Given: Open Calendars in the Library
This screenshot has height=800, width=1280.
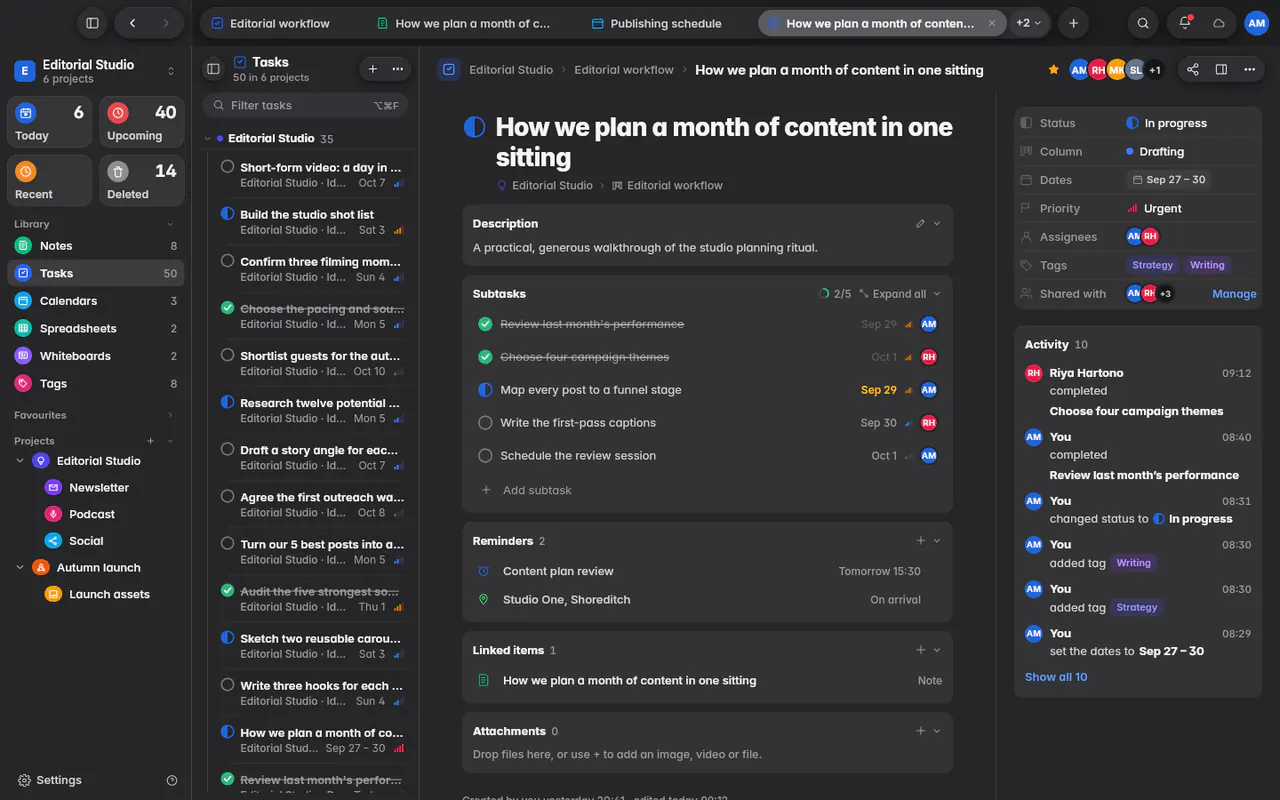Looking at the screenshot, I should click(x=96, y=300).
